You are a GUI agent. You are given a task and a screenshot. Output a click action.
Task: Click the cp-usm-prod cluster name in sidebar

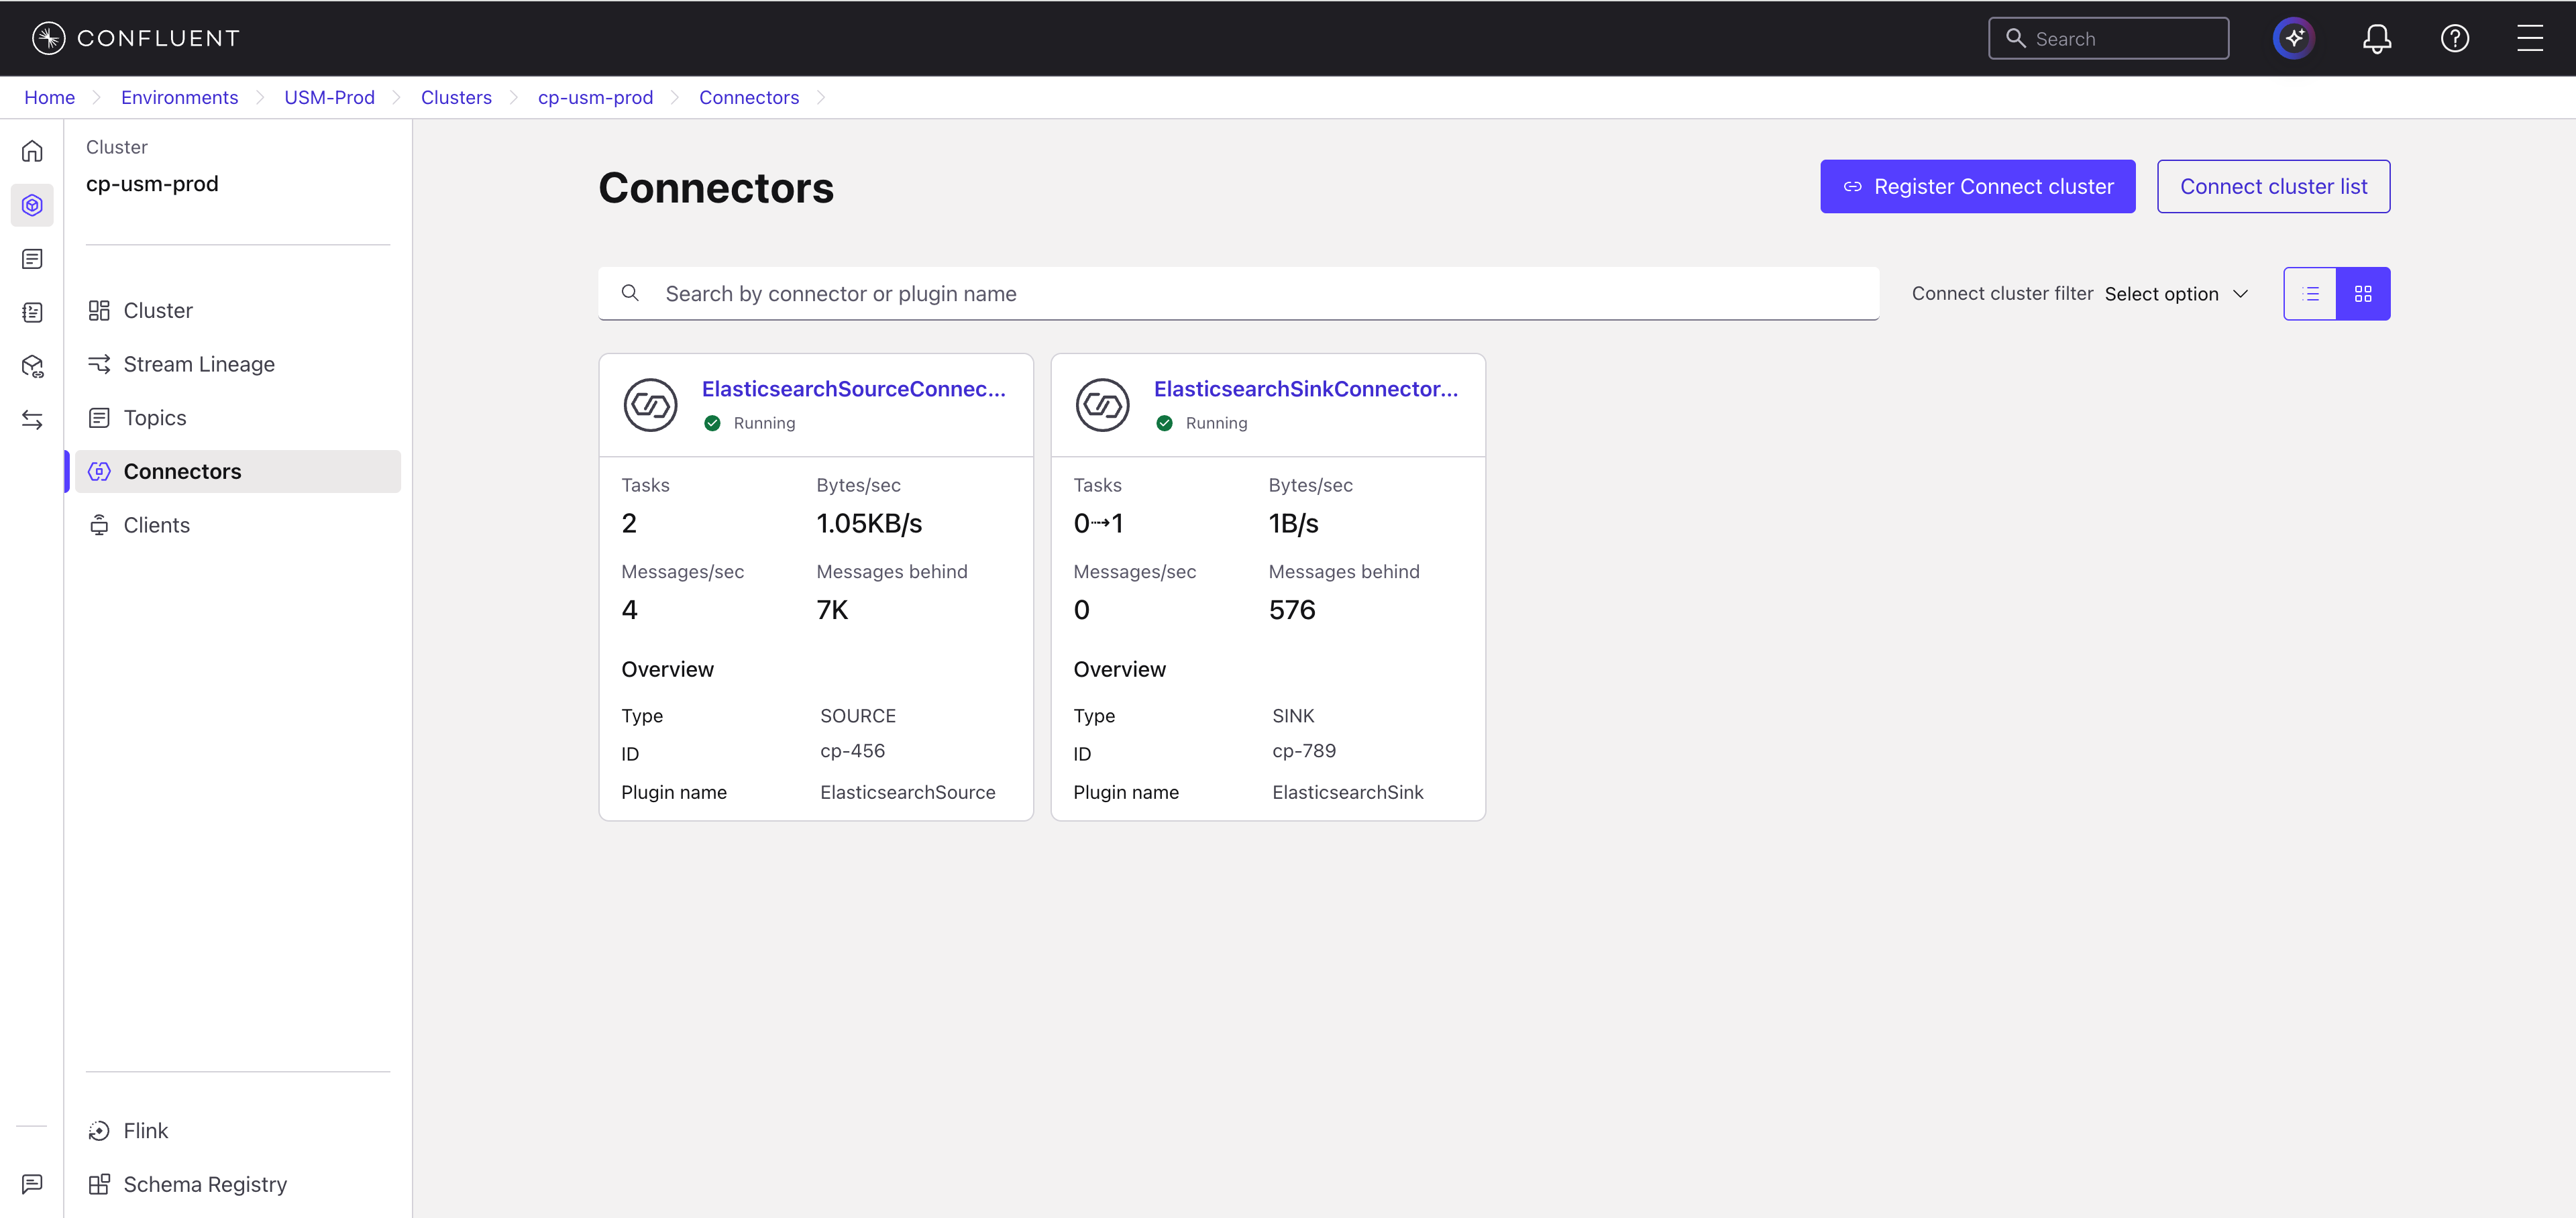click(152, 184)
